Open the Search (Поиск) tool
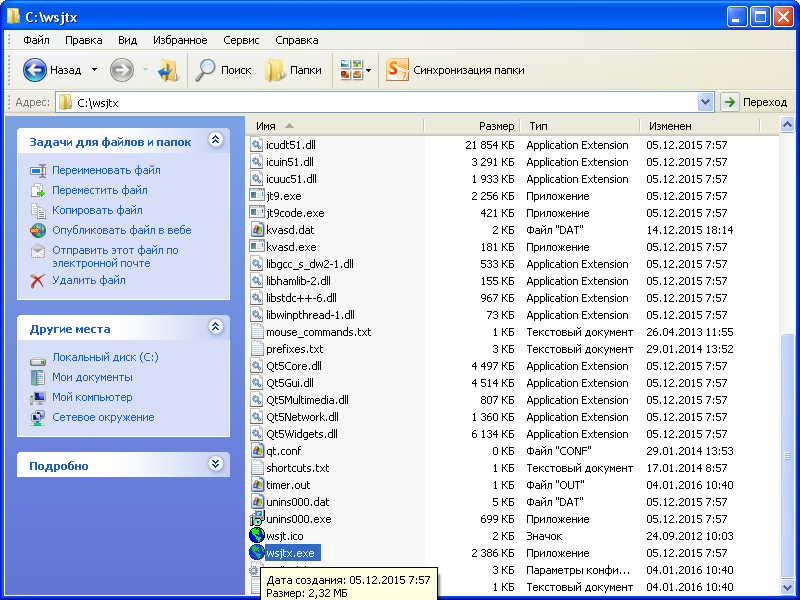 [x=224, y=70]
